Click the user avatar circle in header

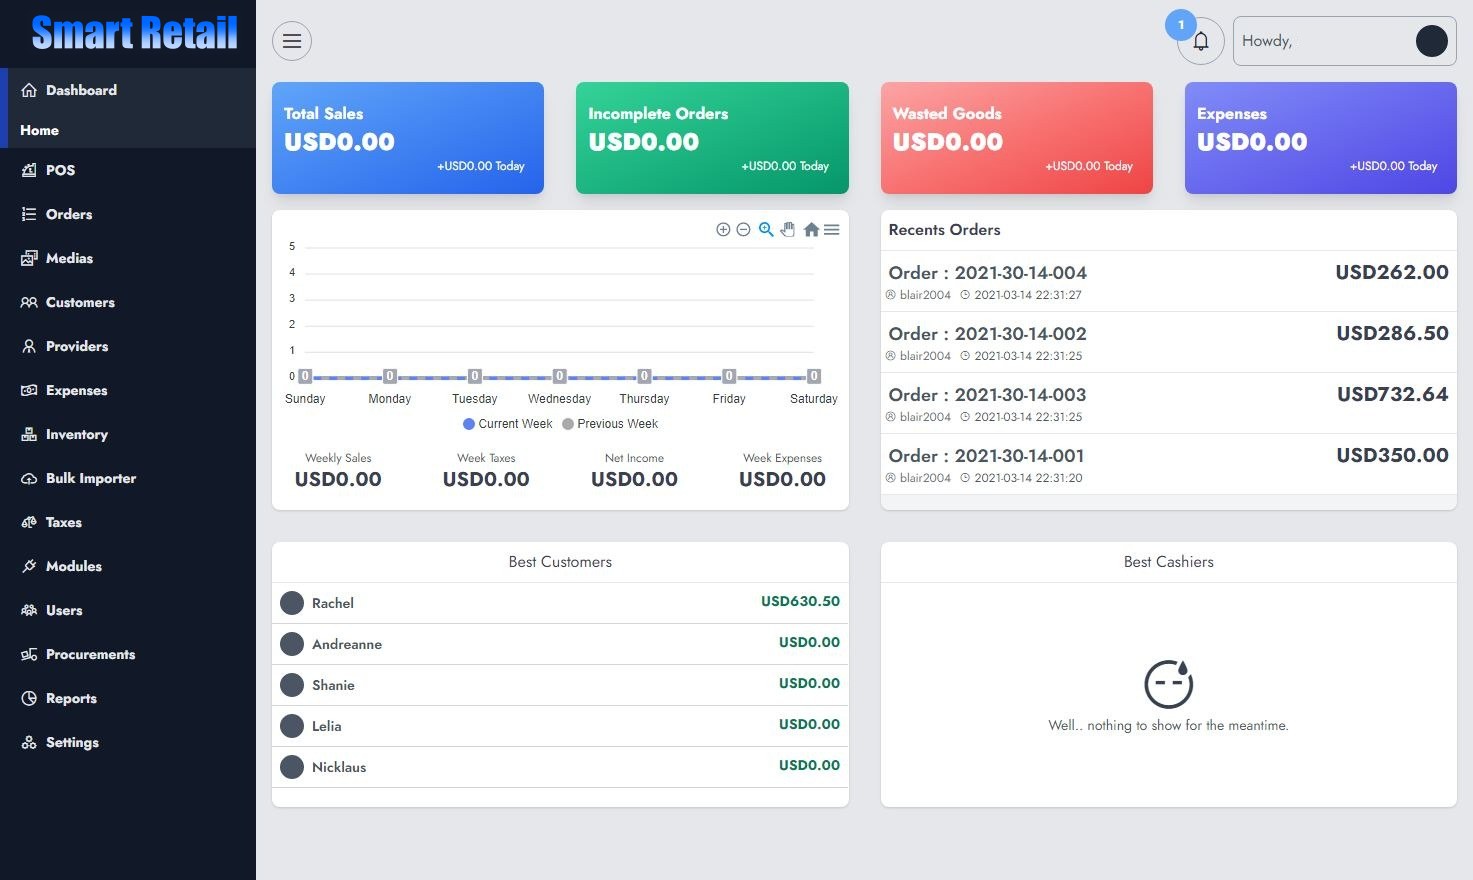tap(1431, 41)
